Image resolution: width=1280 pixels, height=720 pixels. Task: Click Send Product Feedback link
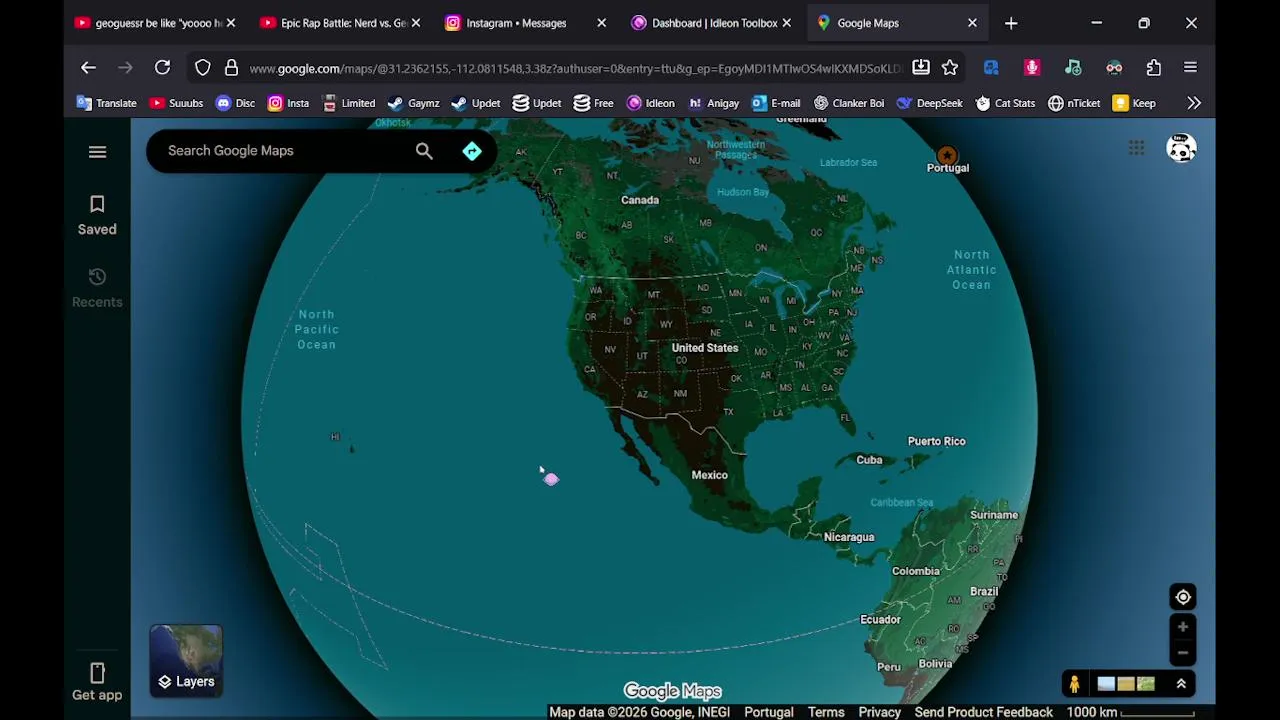coord(983,712)
